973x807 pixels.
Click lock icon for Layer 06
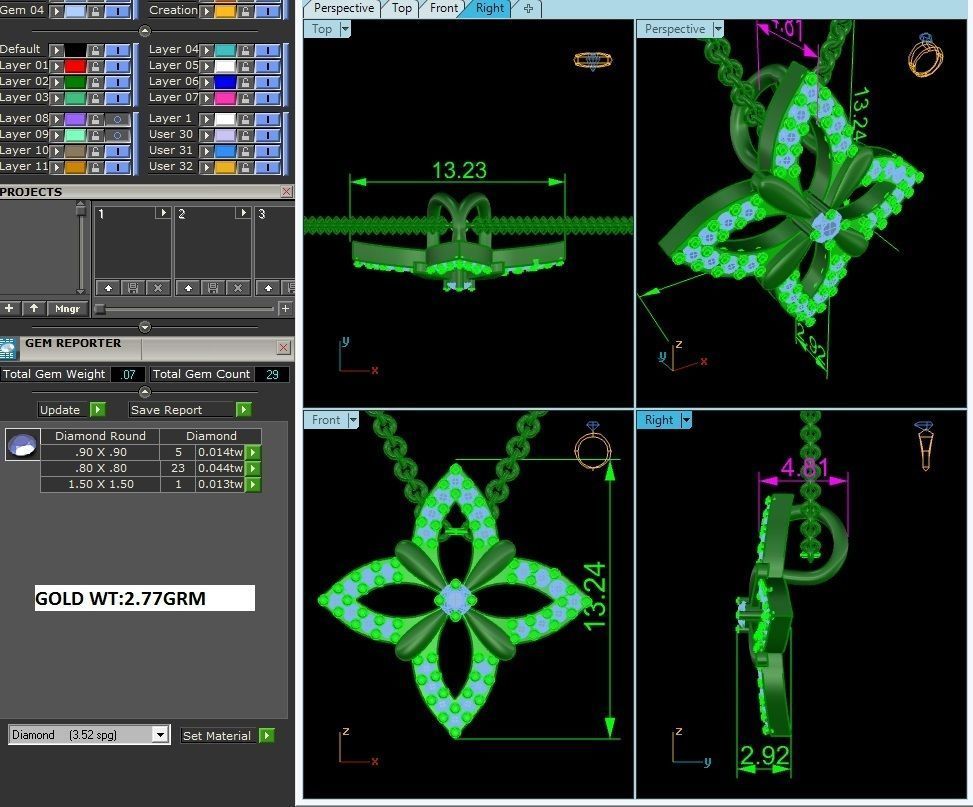[x=245, y=83]
